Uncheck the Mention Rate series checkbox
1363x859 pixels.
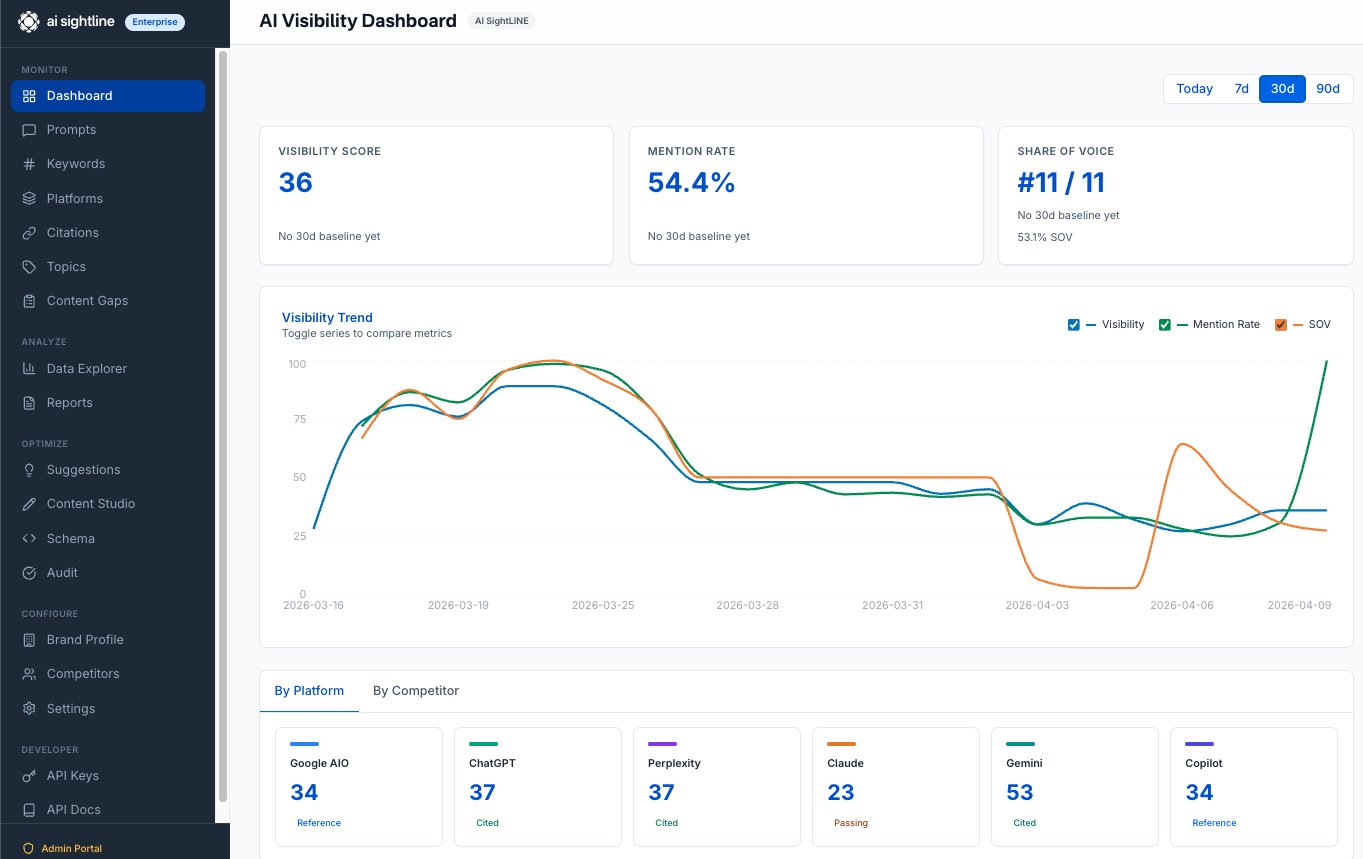(1165, 325)
